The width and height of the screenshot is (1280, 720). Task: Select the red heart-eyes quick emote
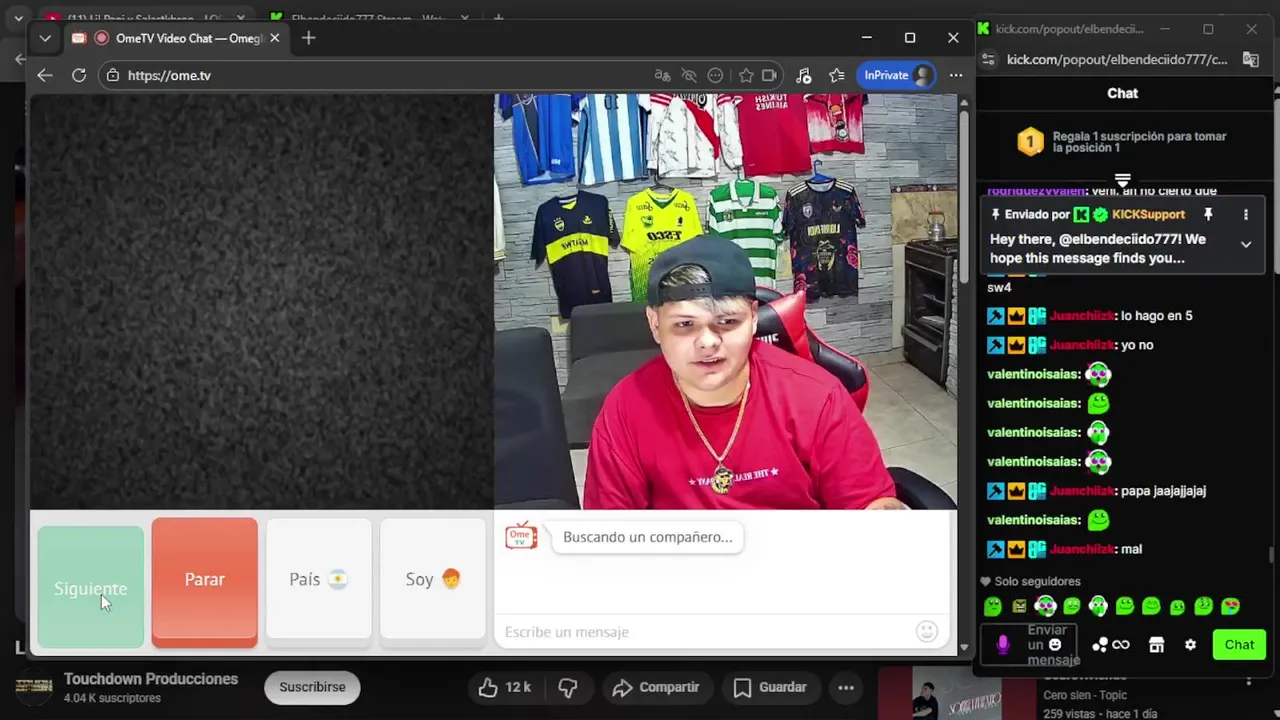coord(1230,606)
